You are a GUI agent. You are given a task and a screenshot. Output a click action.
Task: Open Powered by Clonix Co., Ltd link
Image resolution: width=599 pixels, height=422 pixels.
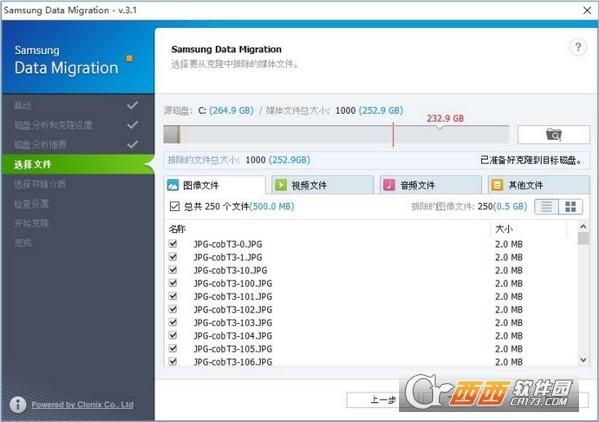click(x=83, y=404)
